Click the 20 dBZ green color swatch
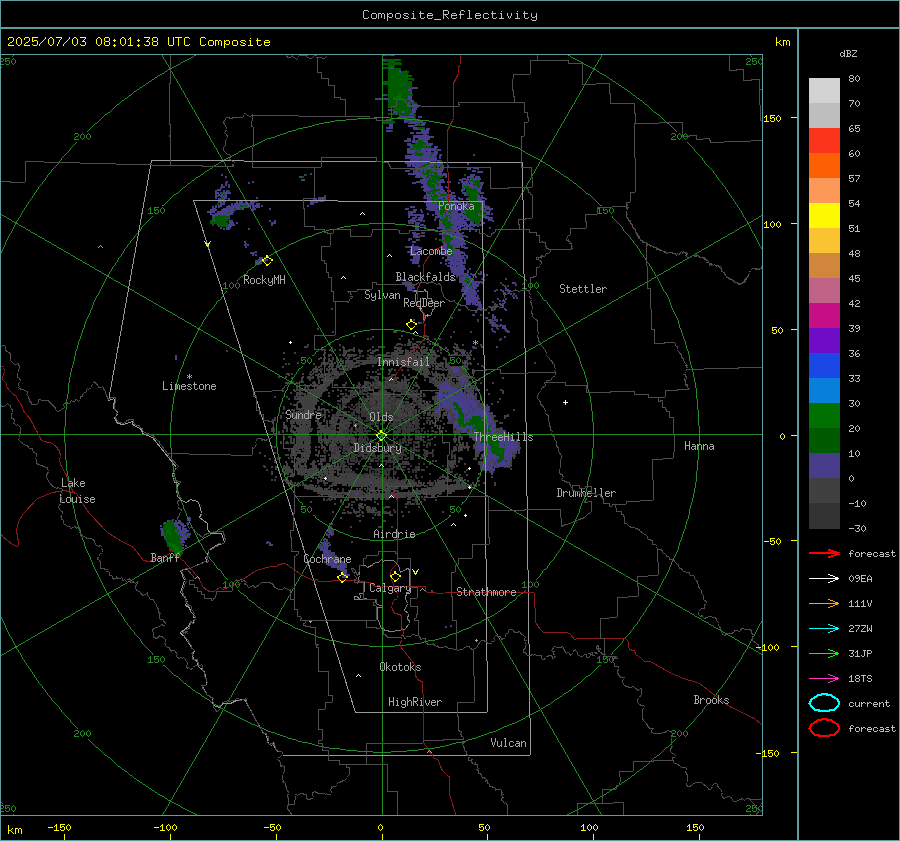Viewport: 900px width, 841px height. 824,416
